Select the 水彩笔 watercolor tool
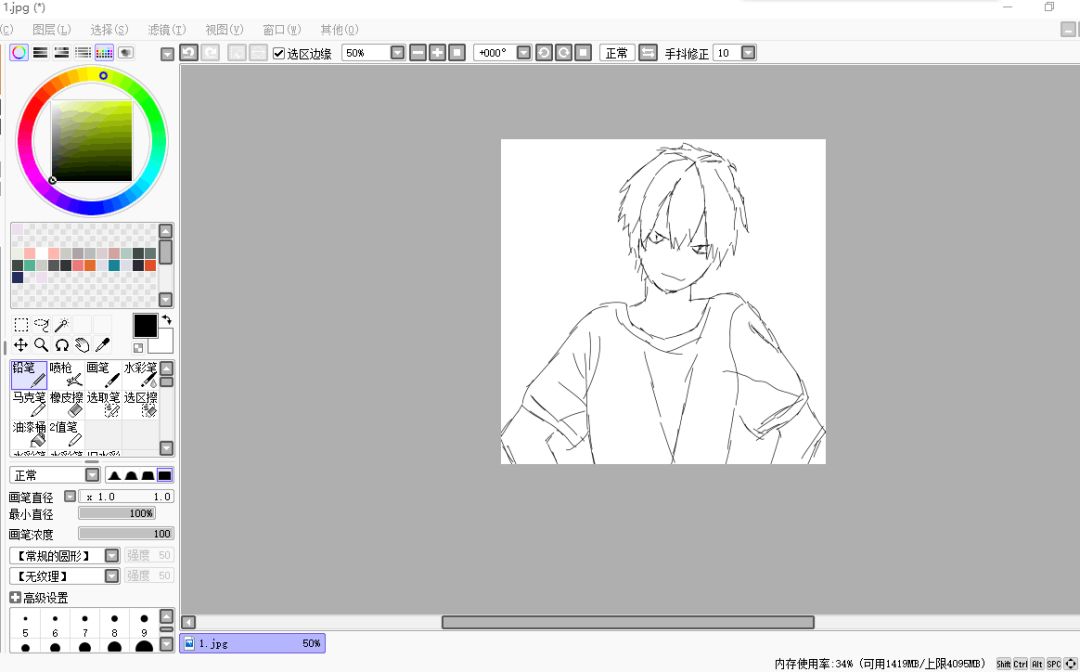Screen dimensions: 1080x672 [x=141, y=375]
